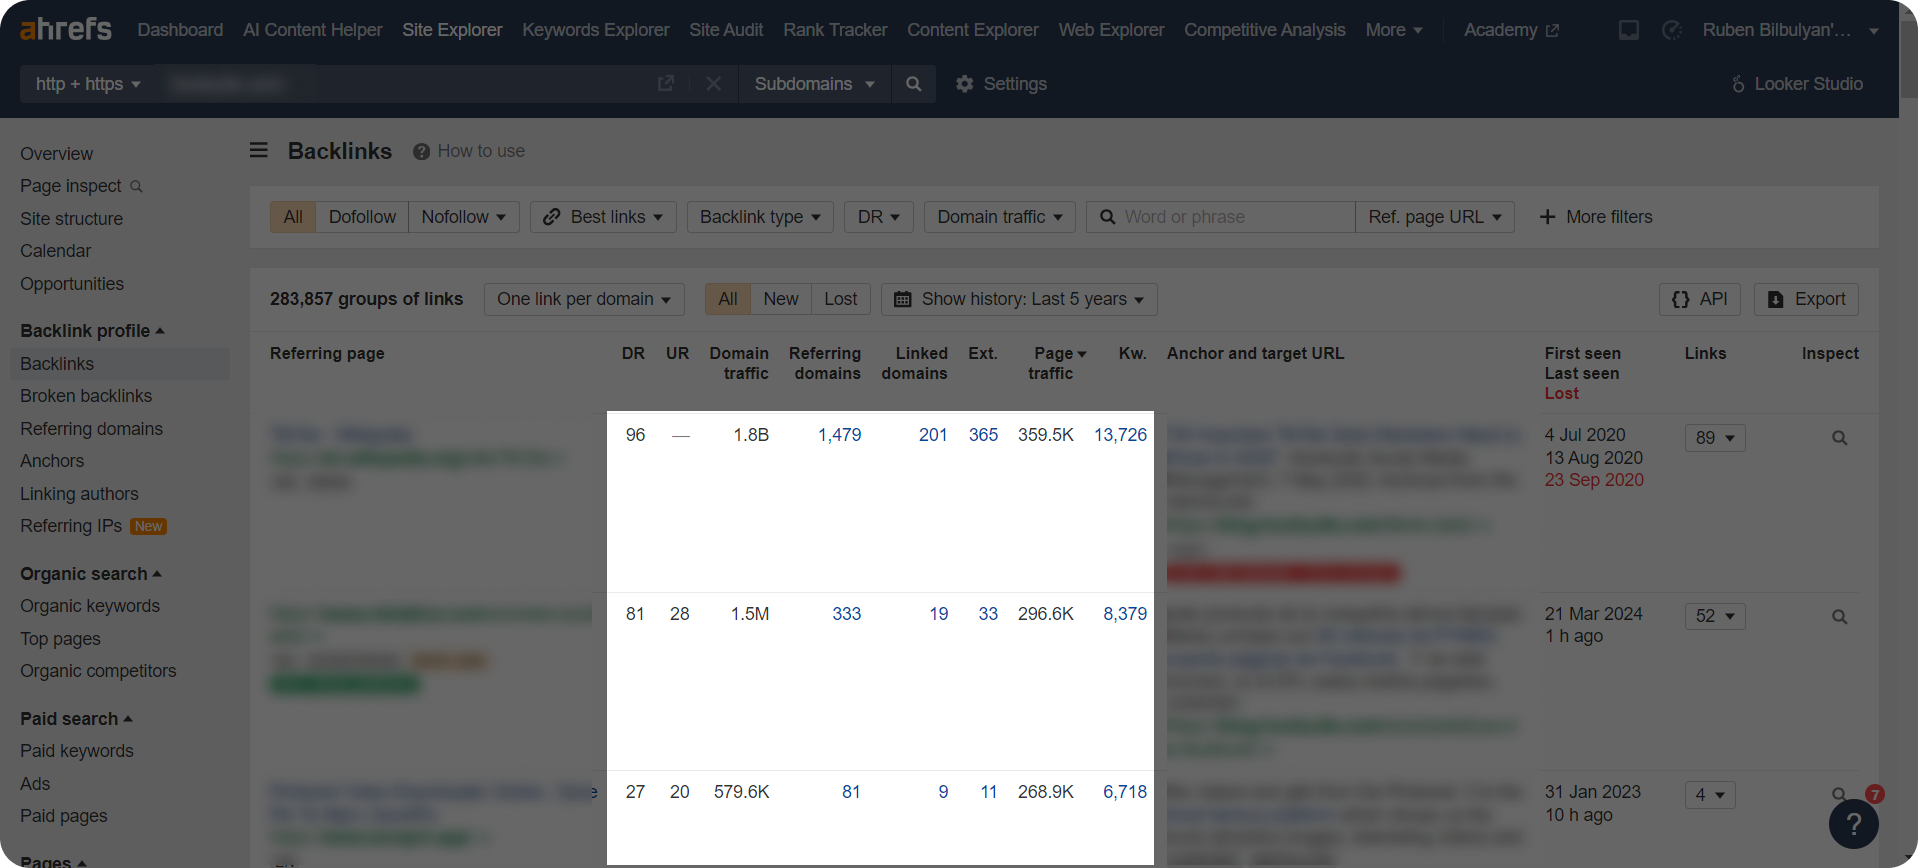Open the One link per domain dropdown

(x=584, y=299)
